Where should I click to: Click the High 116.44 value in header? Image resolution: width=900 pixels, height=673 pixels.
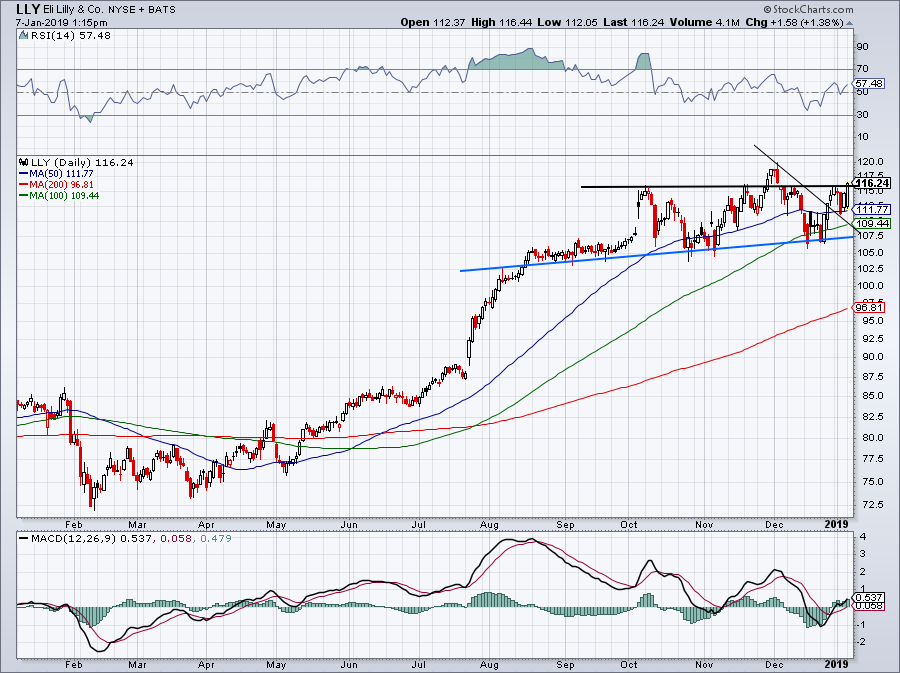tap(501, 22)
